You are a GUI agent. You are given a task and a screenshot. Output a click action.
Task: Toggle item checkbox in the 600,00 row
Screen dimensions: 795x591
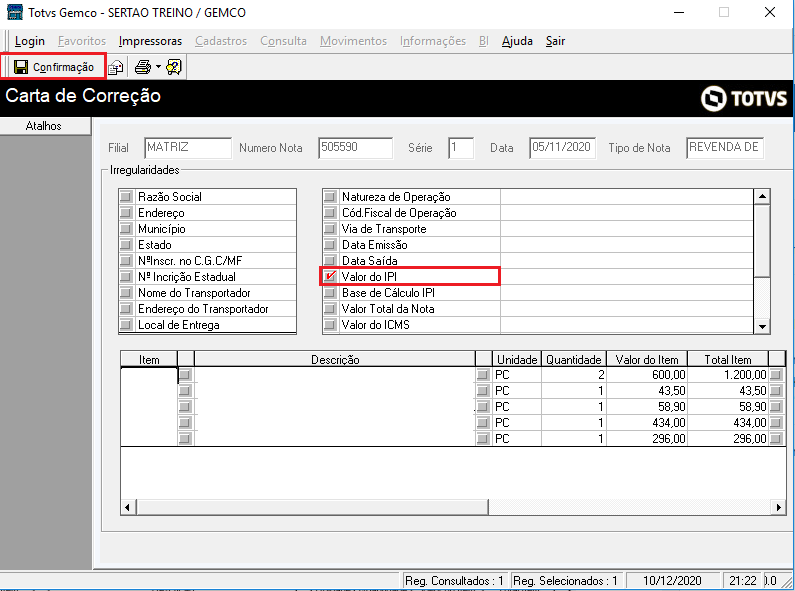pyautogui.click(x=185, y=375)
